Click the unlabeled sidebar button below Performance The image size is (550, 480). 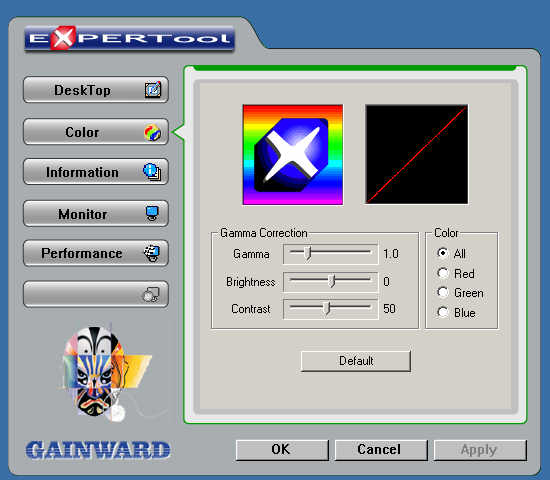pyautogui.click(x=96, y=294)
